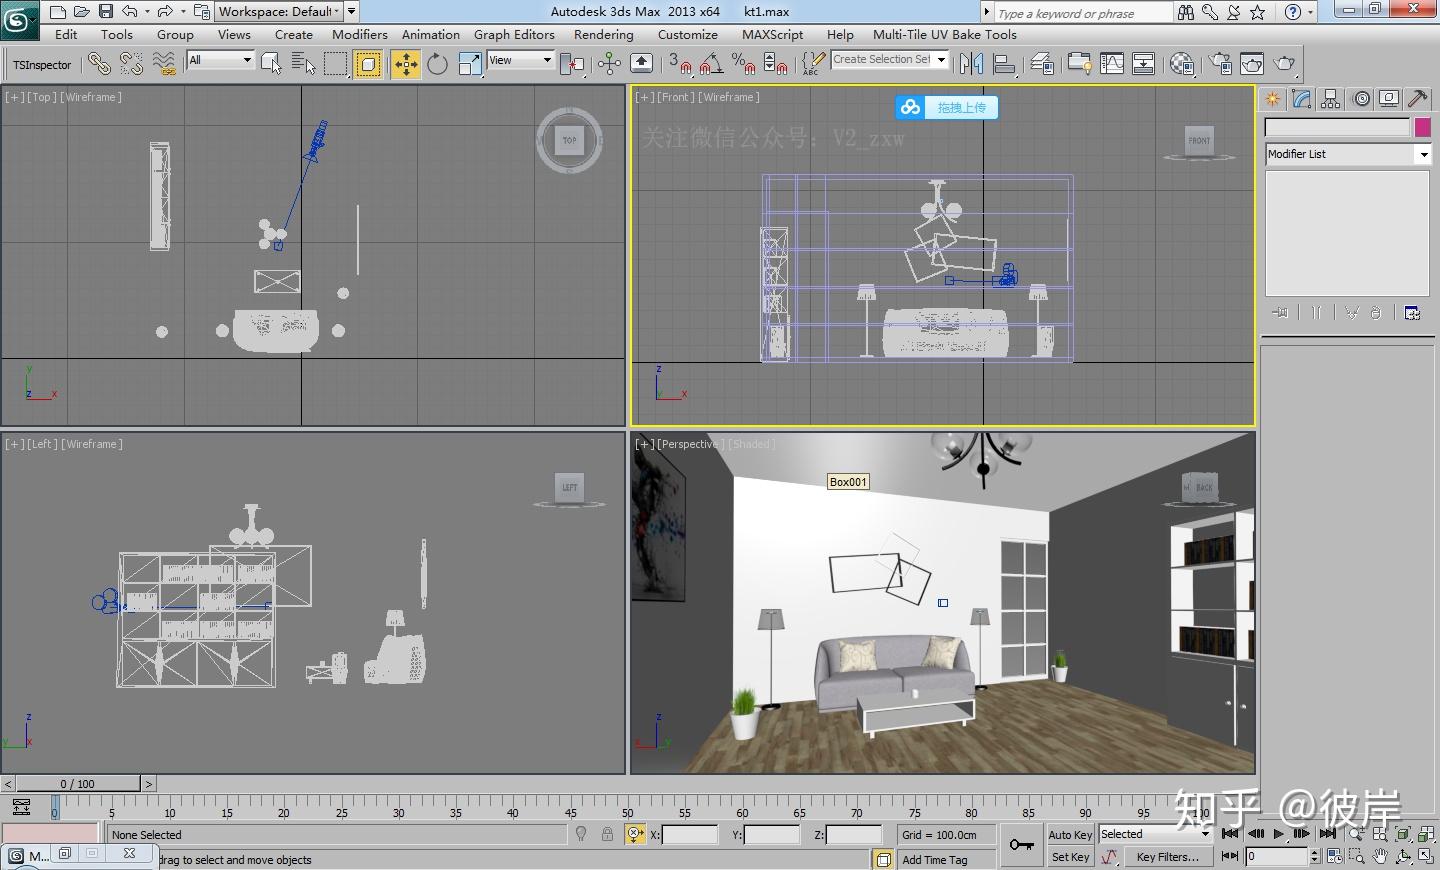Click the Align tool icon

coord(1004,64)
